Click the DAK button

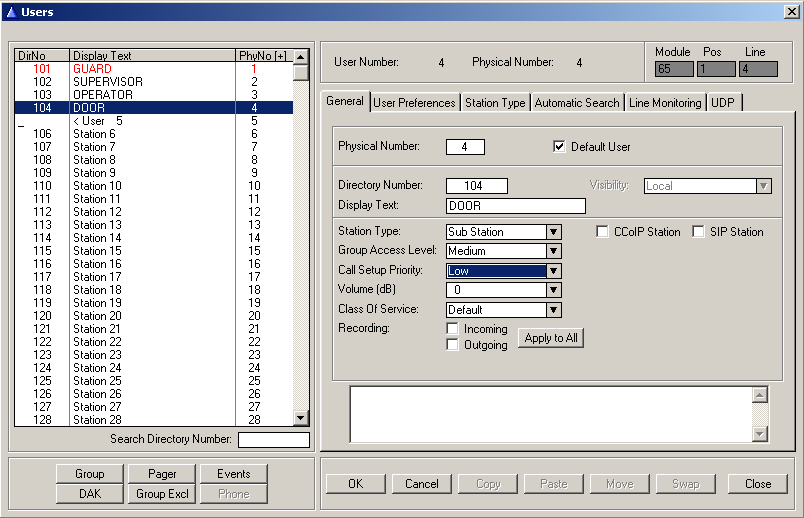point(90,494)
